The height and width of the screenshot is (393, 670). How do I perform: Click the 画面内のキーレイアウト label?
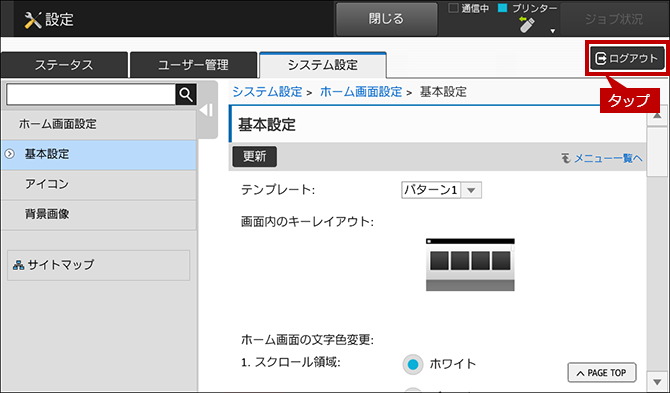(x=307, y=222)
